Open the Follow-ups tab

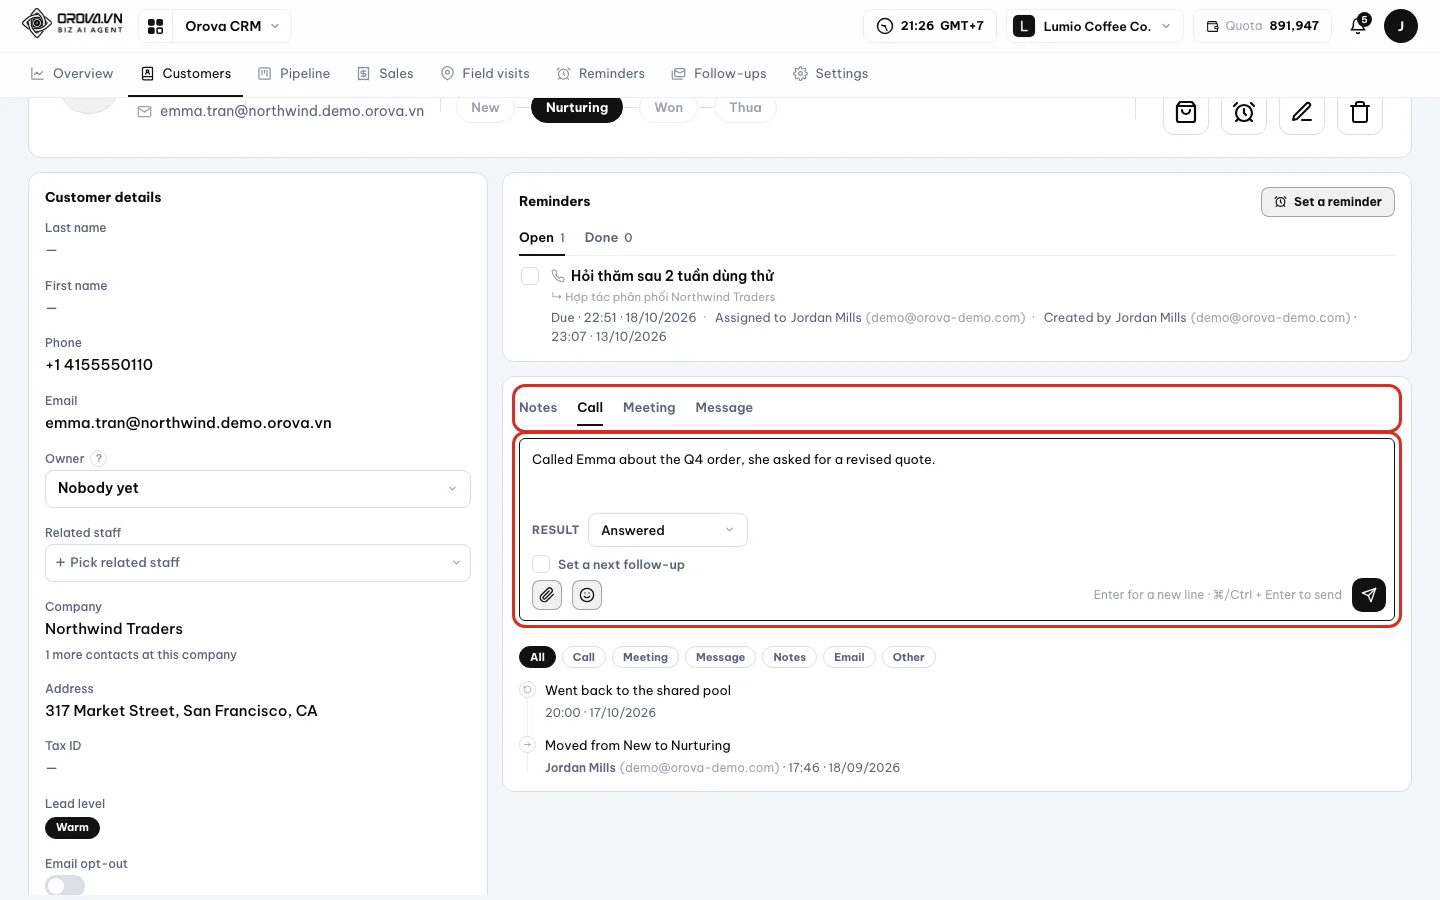pyautogui.click(x=719, y=74)
